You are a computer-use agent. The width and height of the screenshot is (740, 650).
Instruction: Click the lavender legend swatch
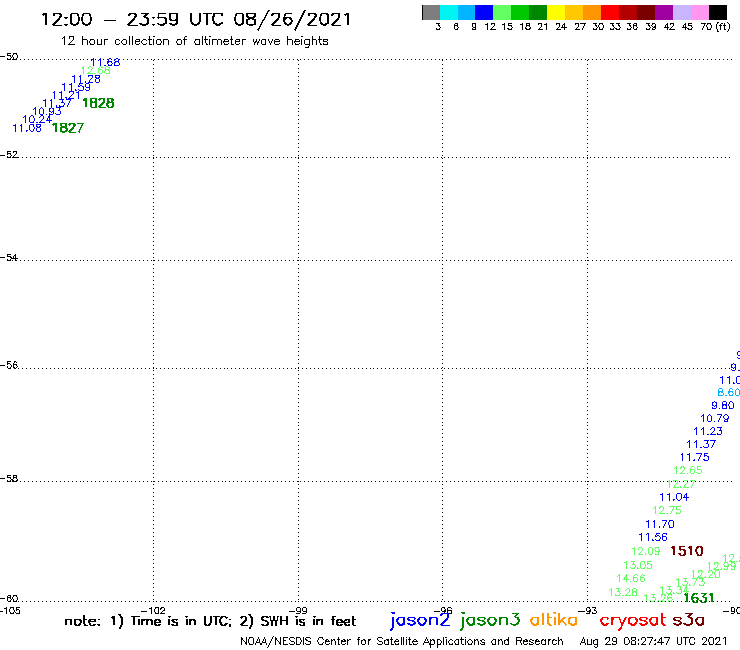coord(681,13)
